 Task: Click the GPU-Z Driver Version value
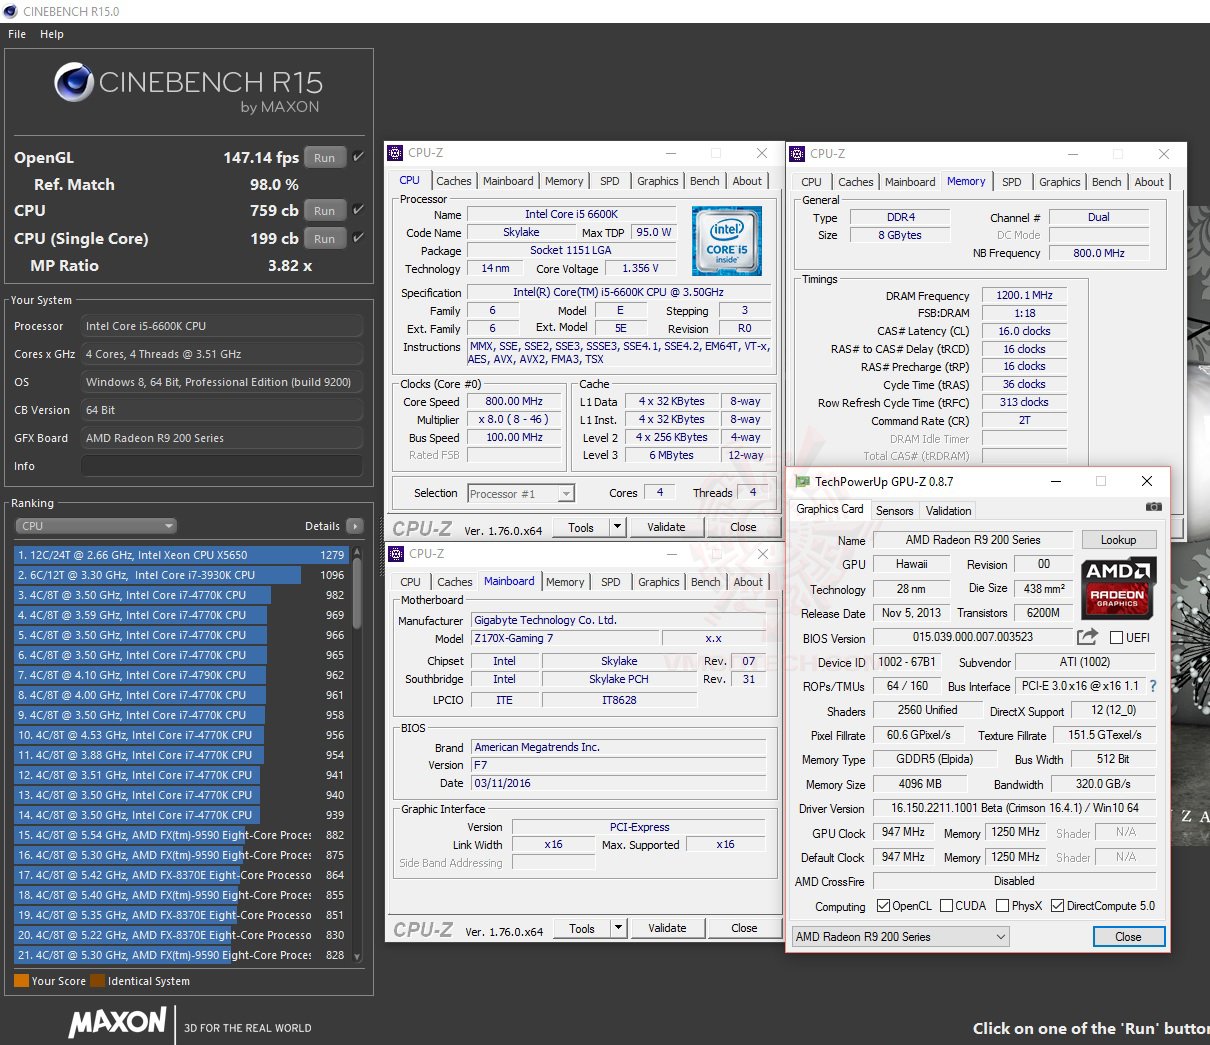click(1014, 808)
